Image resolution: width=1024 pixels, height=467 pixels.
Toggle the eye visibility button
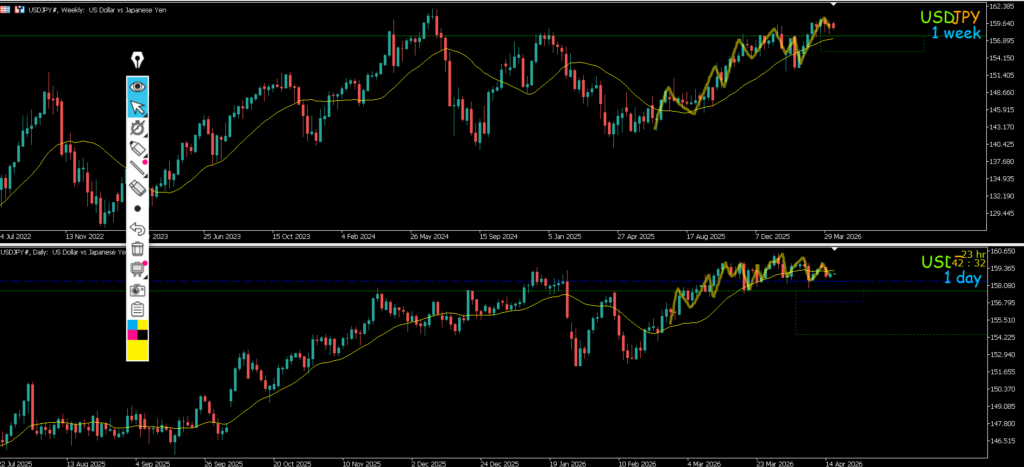[137, 87]
